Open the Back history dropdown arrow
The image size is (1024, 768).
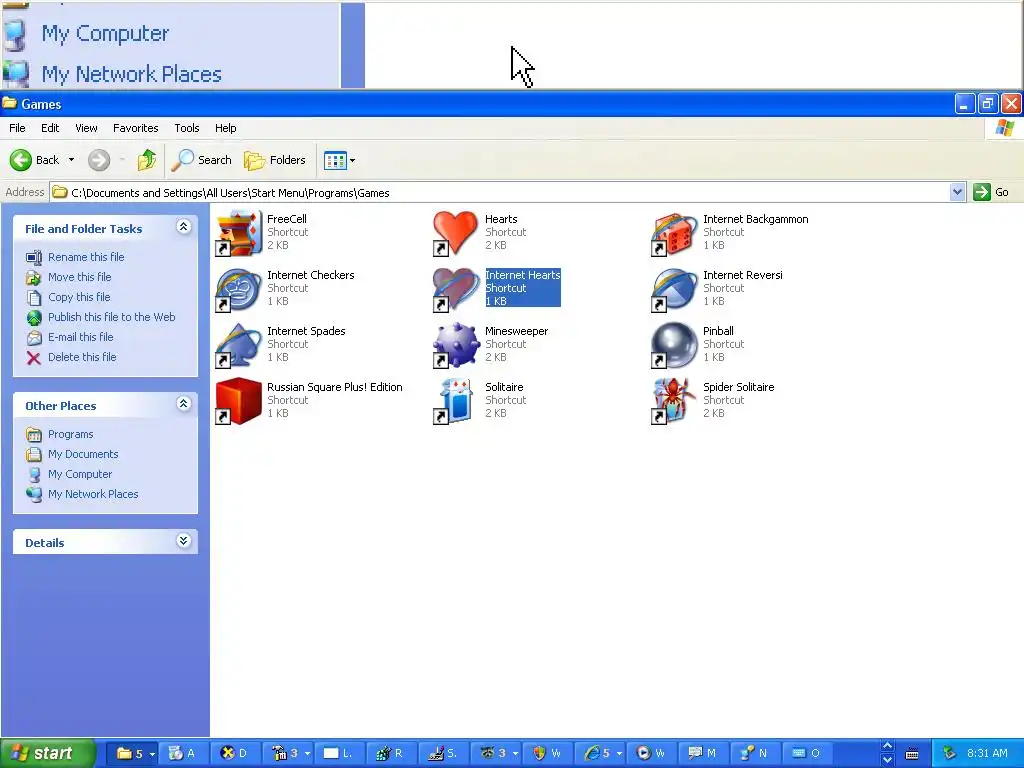click(x=71, y=160)
